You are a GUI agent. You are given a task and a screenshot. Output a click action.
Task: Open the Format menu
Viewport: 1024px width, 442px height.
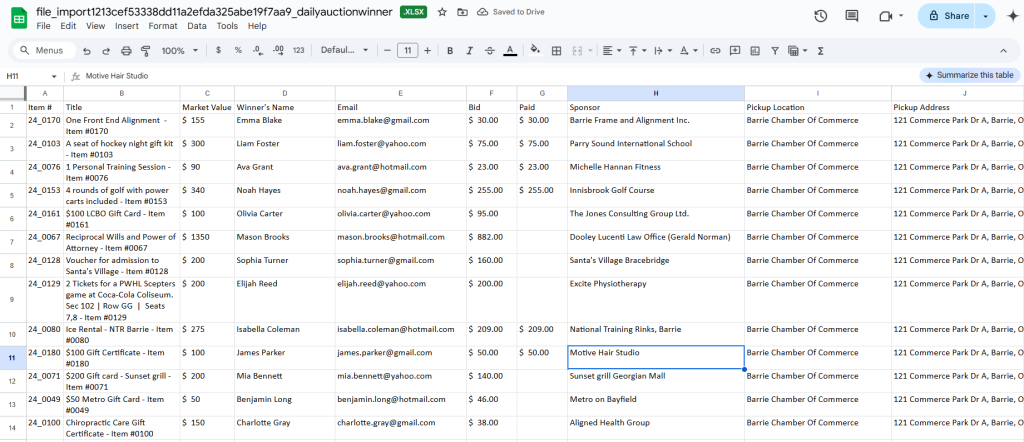point(163,26)
